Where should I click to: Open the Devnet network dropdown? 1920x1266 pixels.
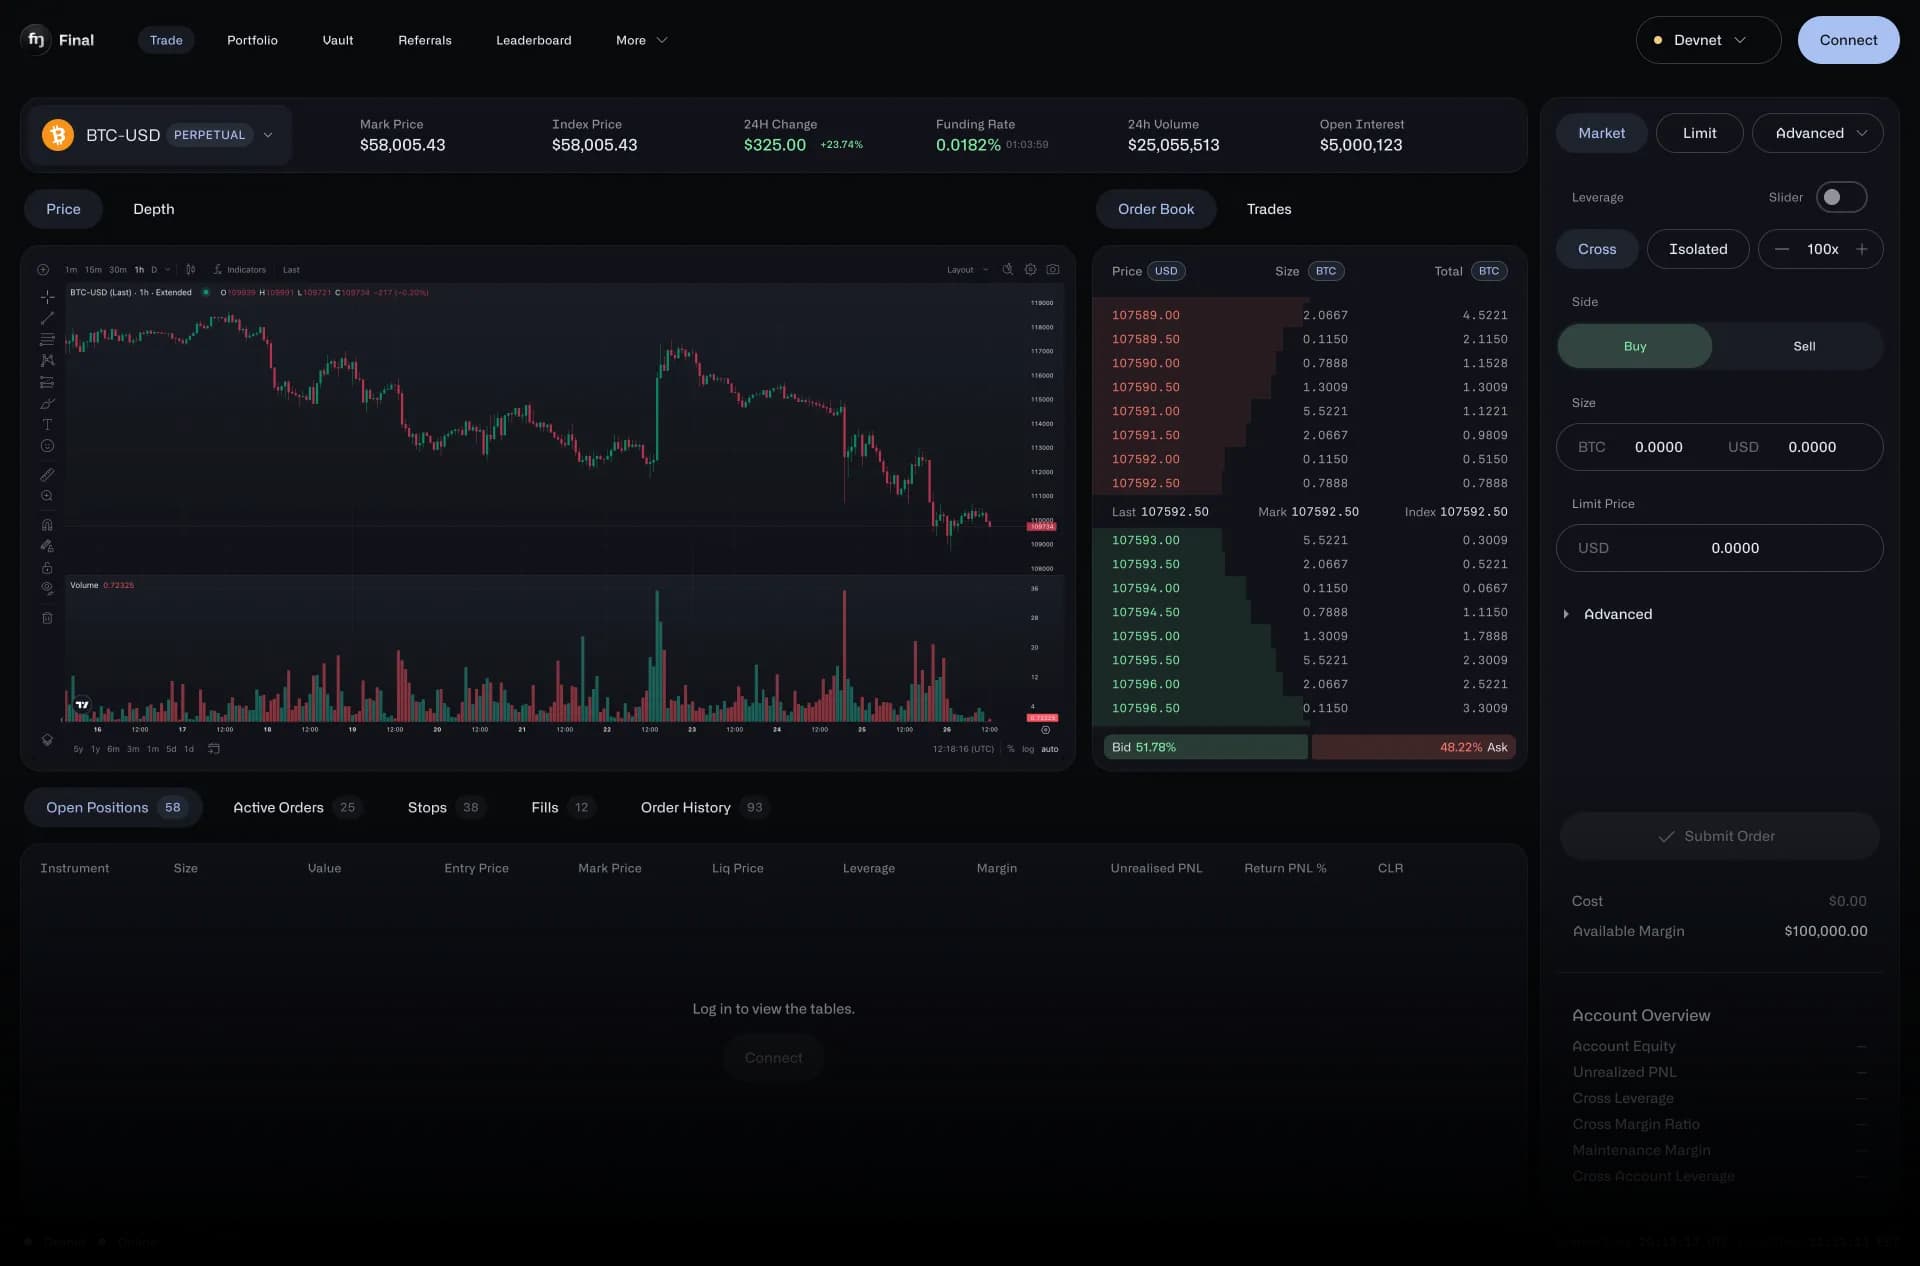point(1707,40)
